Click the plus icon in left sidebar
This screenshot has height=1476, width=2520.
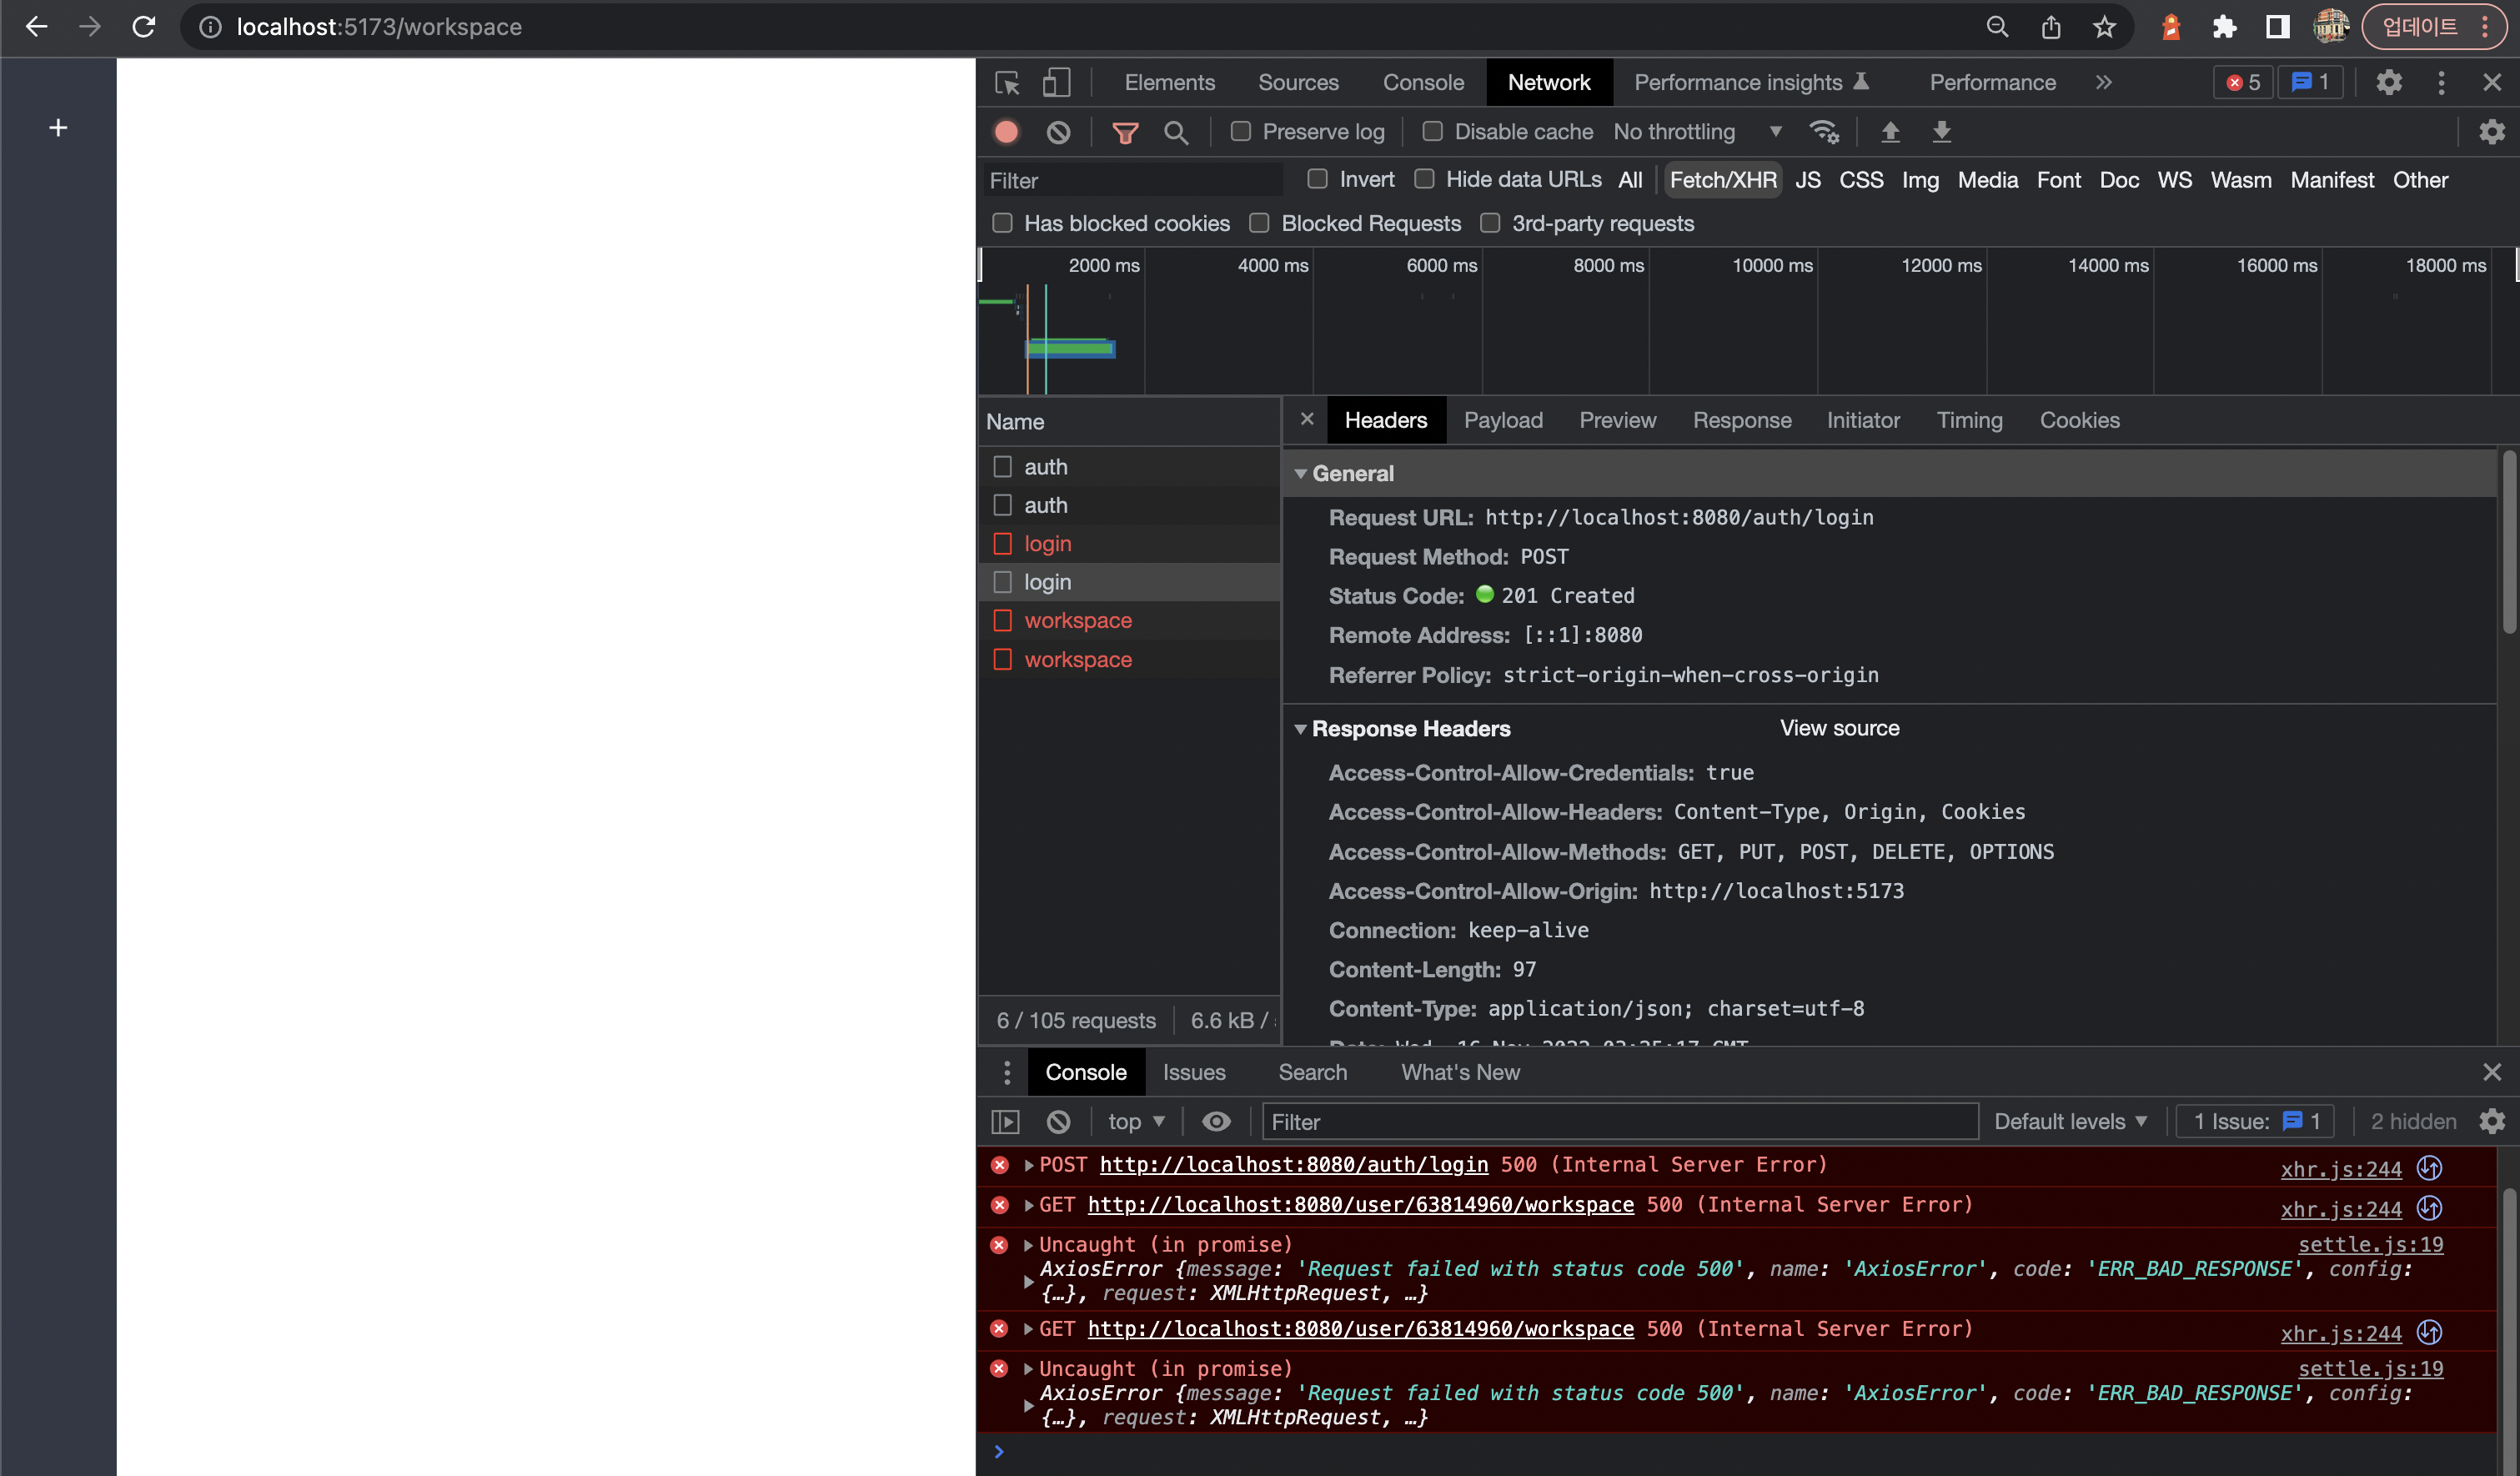click(x=58, y=128)
